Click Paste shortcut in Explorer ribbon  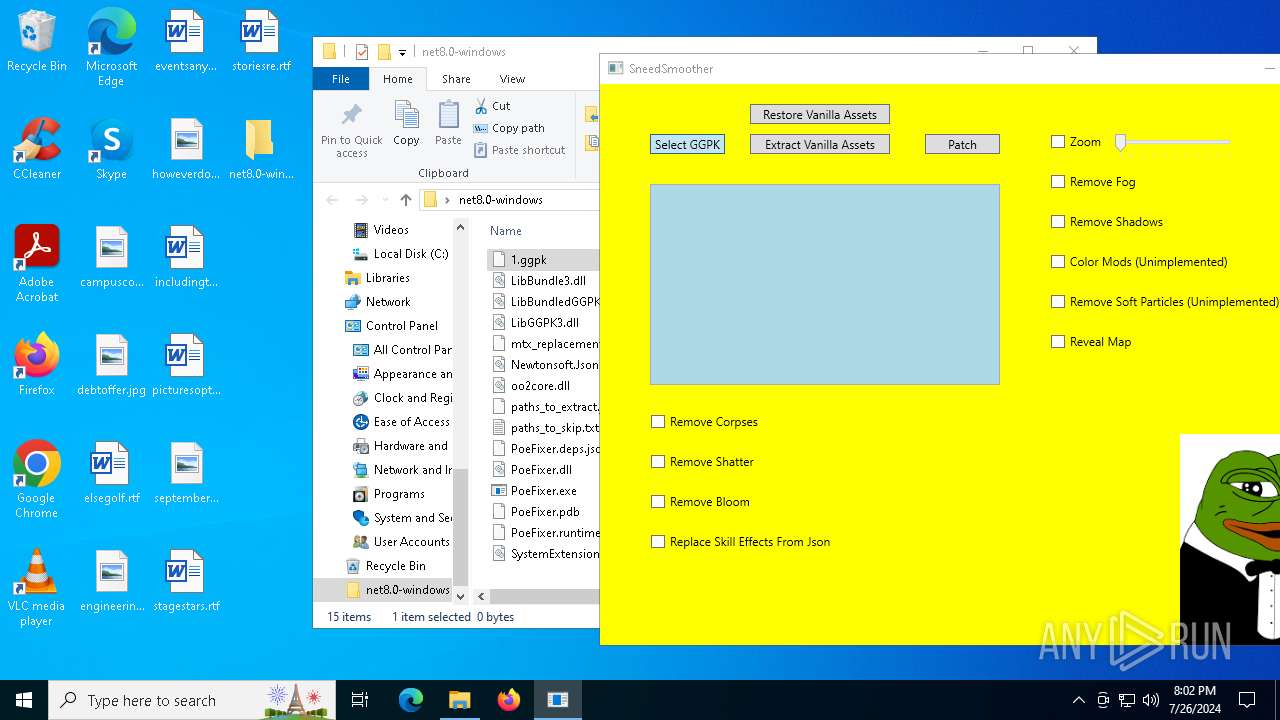(518, 150)
